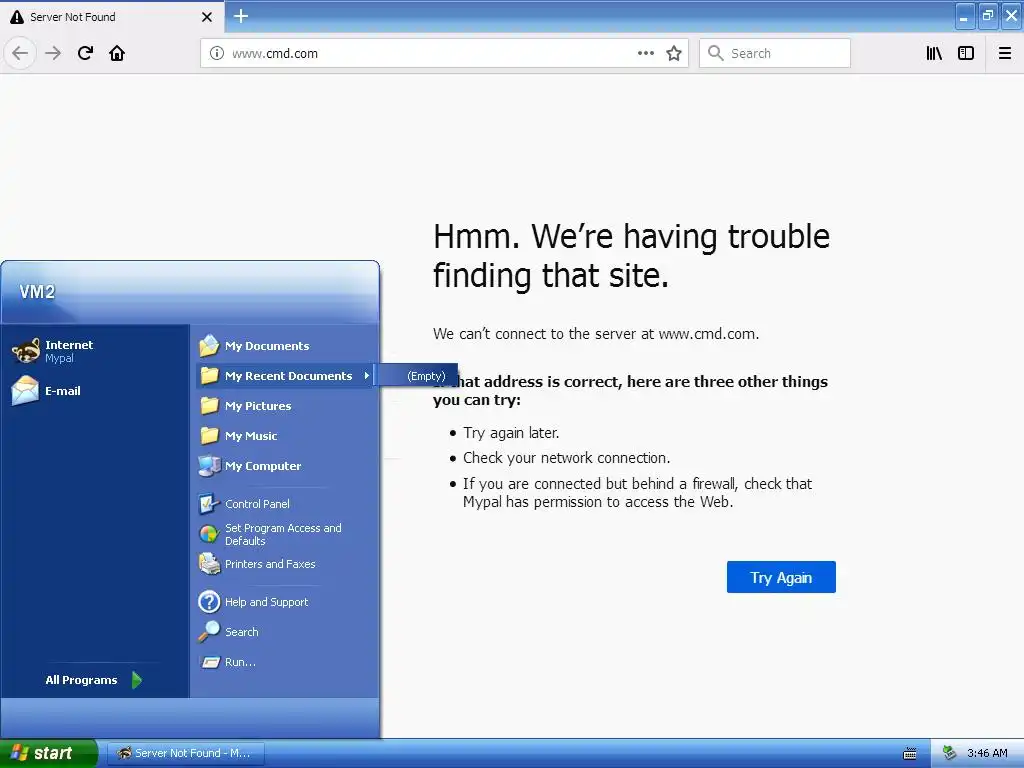Viewport: 1024px width, 768px height.
Task: Open page actions three-dot menu
Action: (645, 53)
